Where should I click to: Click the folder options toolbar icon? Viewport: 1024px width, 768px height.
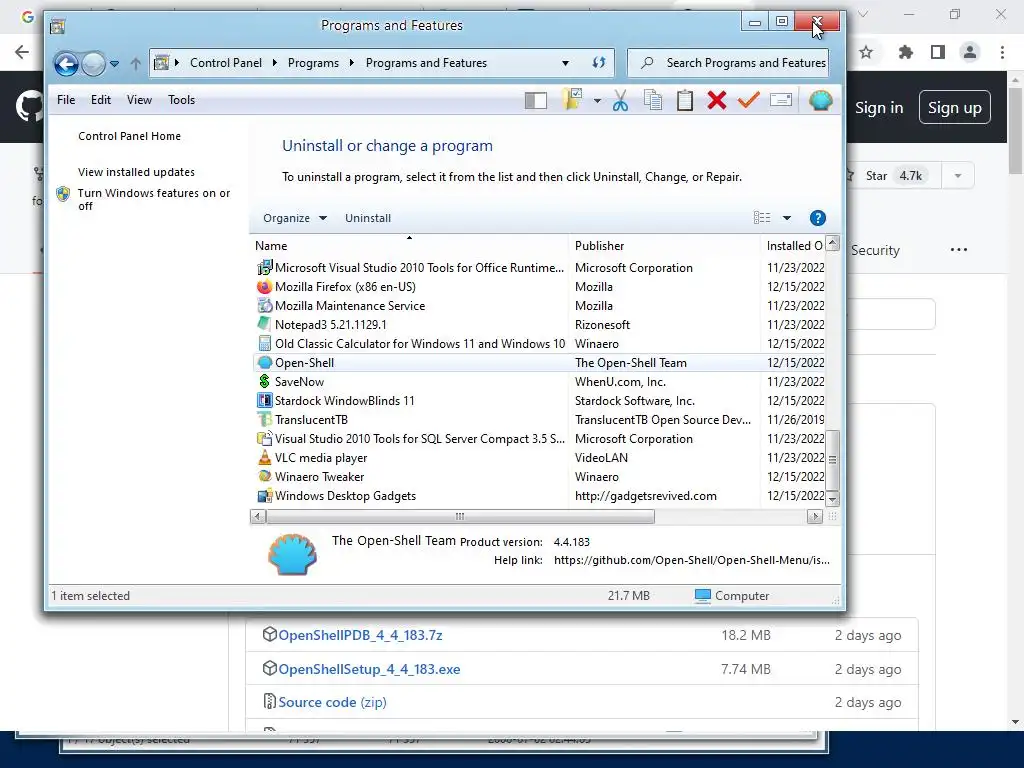(572, 99)
